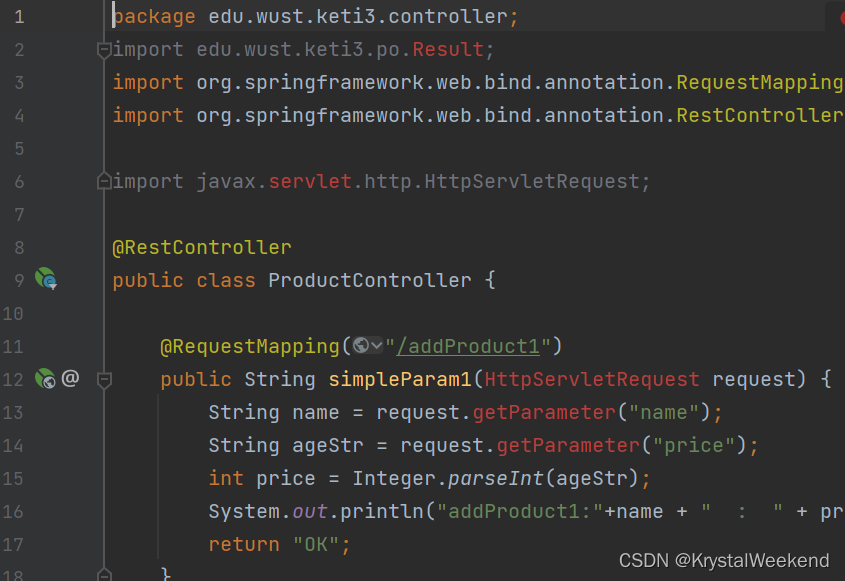Click the @RestController annotation
Screen dimensions: 845x581
pyautogui.click(x=202, y=247)
